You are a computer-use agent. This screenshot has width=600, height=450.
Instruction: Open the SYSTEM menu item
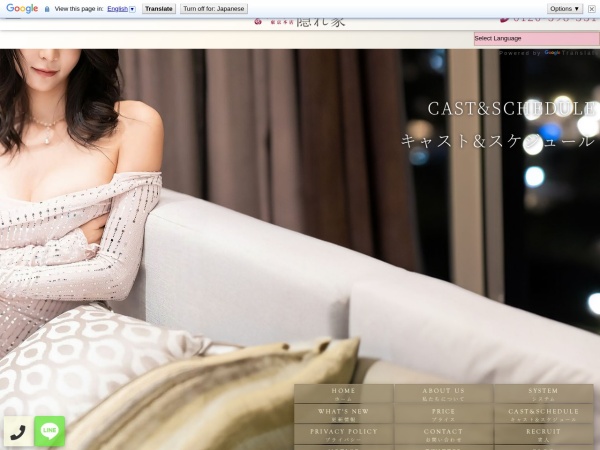(x=543, y=394)
